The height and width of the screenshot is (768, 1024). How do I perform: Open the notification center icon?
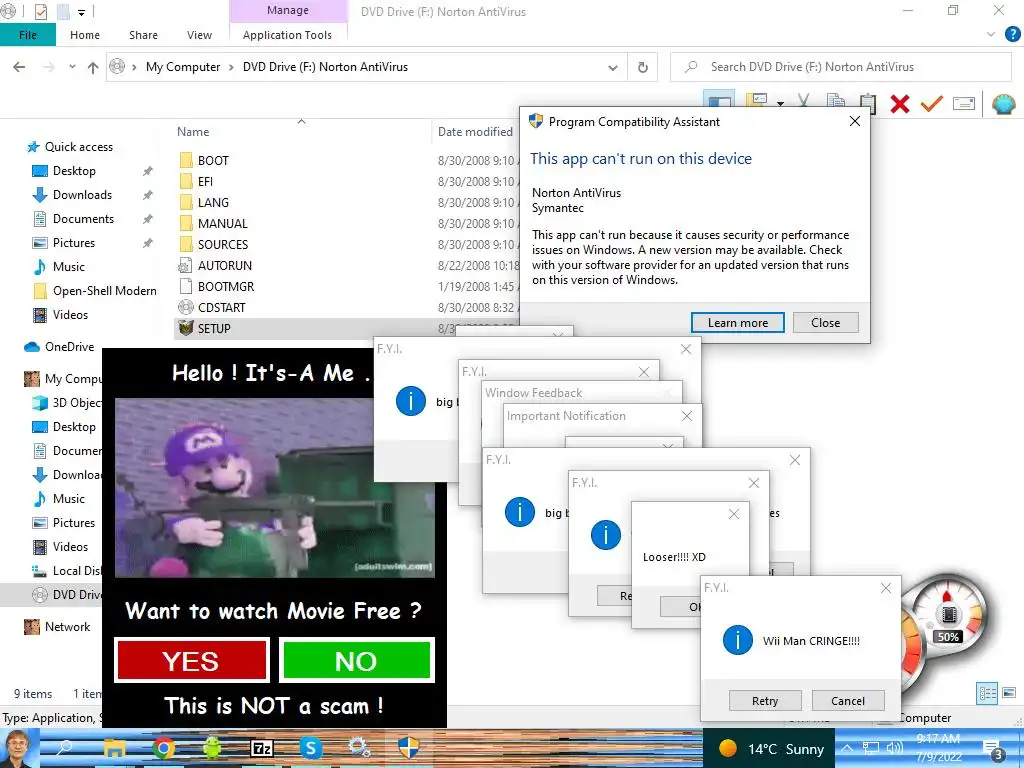[x=992, y=749]
